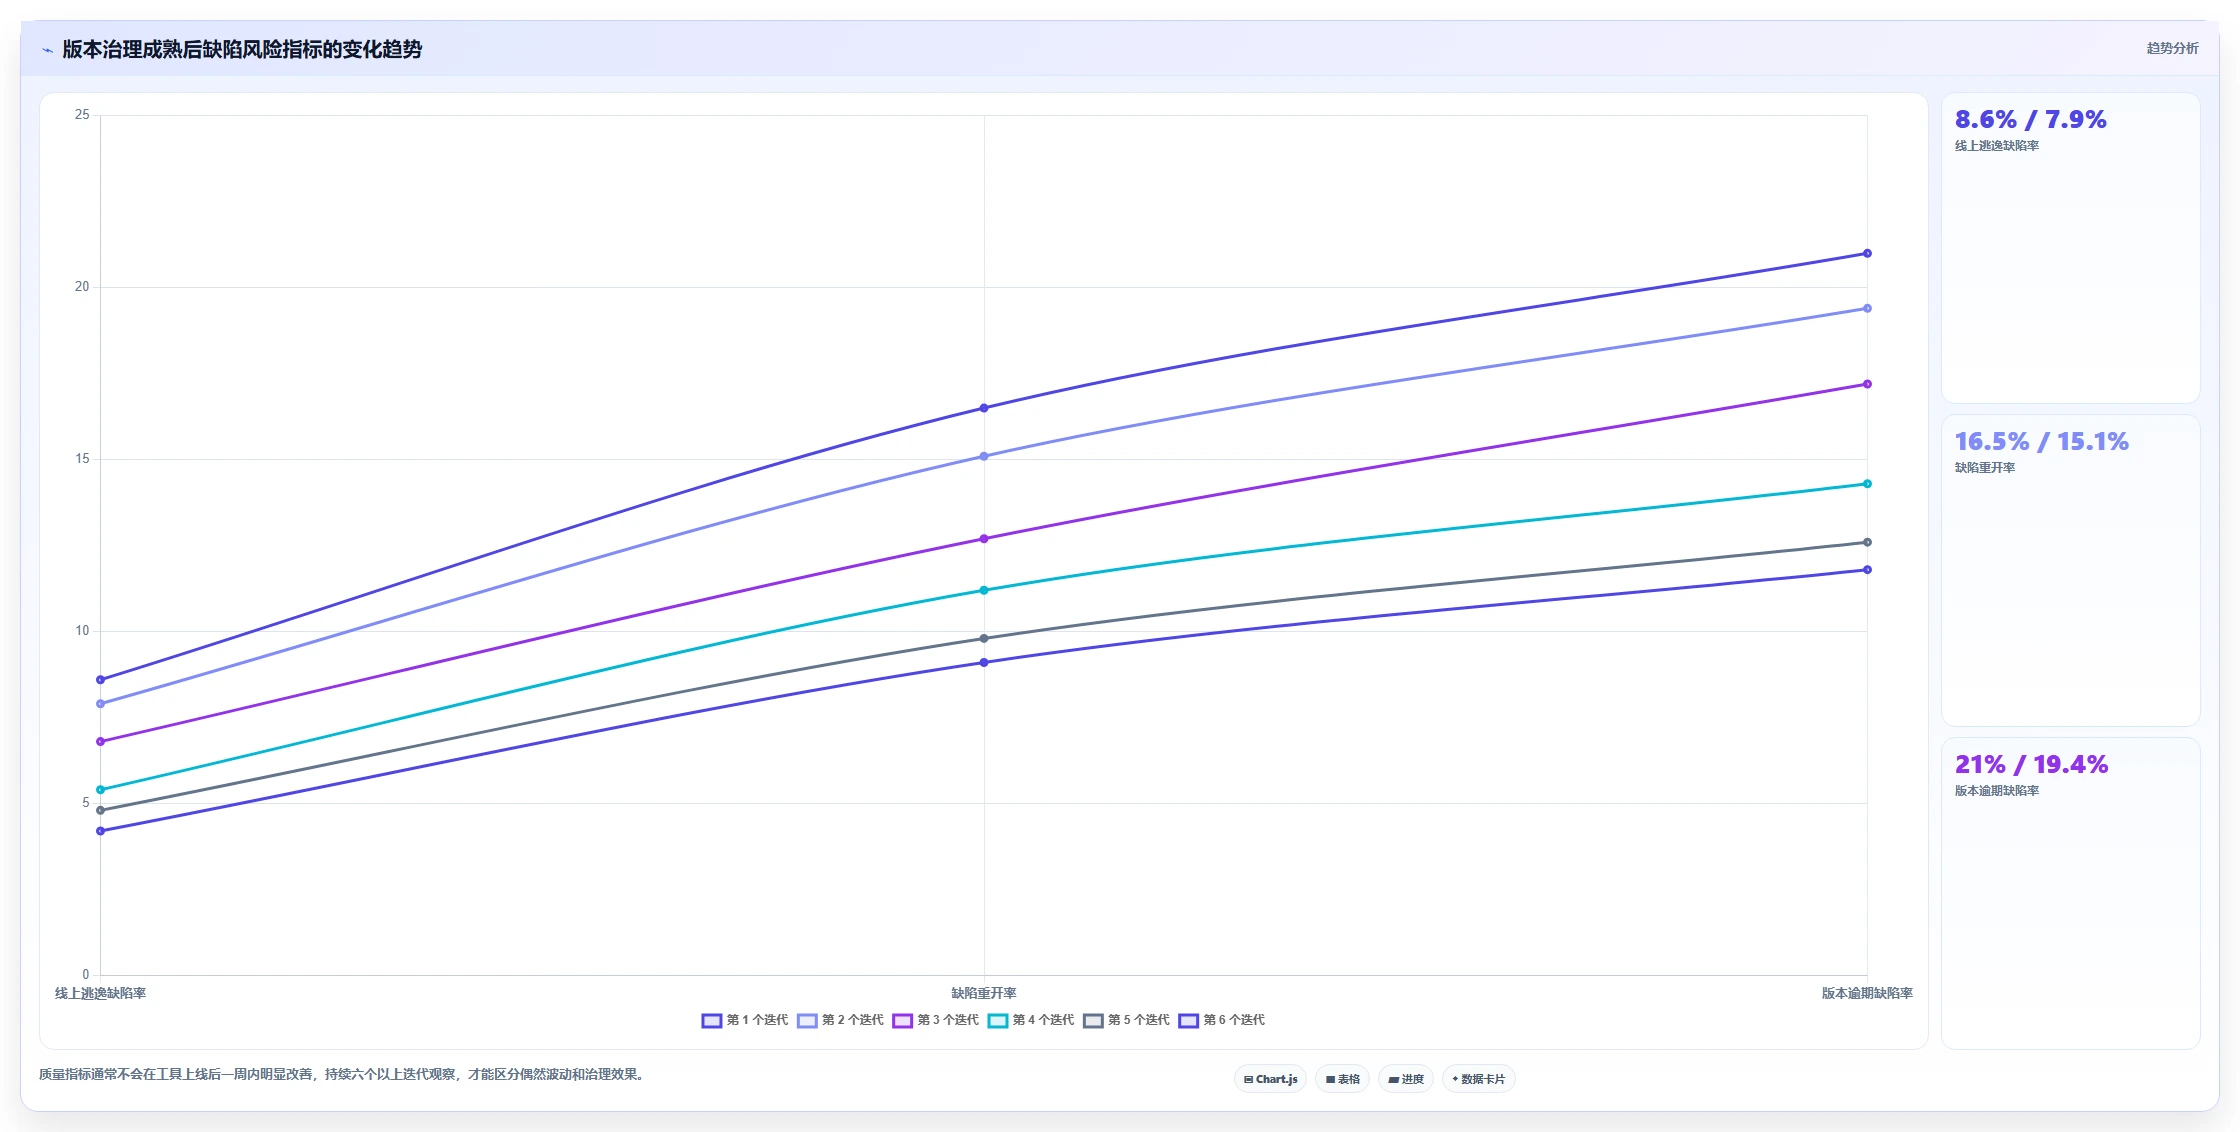Toggle the 第 5 个迭代 legend series
The width and height of the screenshot is (2240, 1132).
click(x=1127, y=1020)
